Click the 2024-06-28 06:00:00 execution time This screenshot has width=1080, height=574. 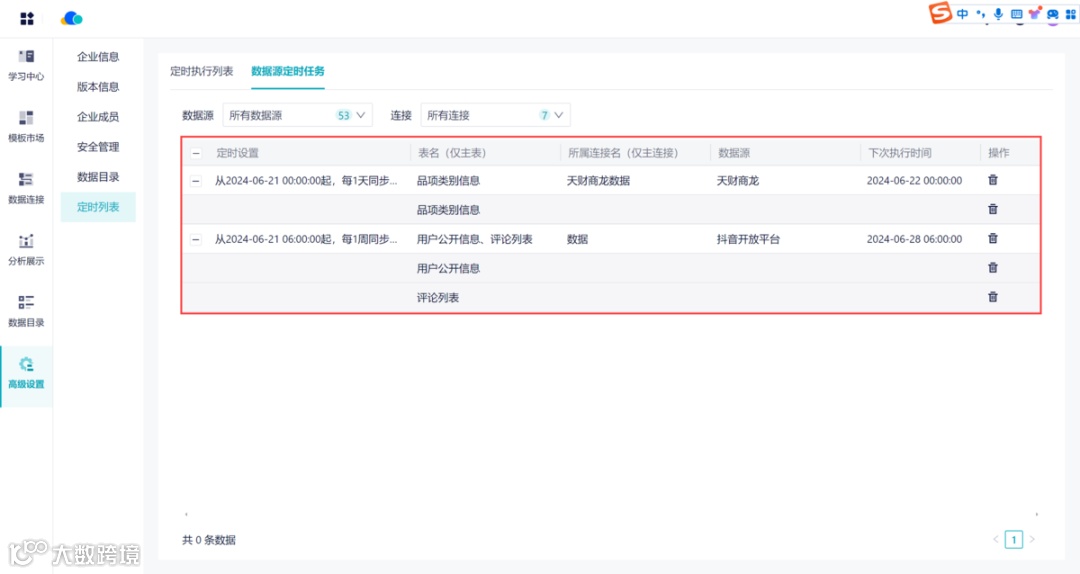914,239
